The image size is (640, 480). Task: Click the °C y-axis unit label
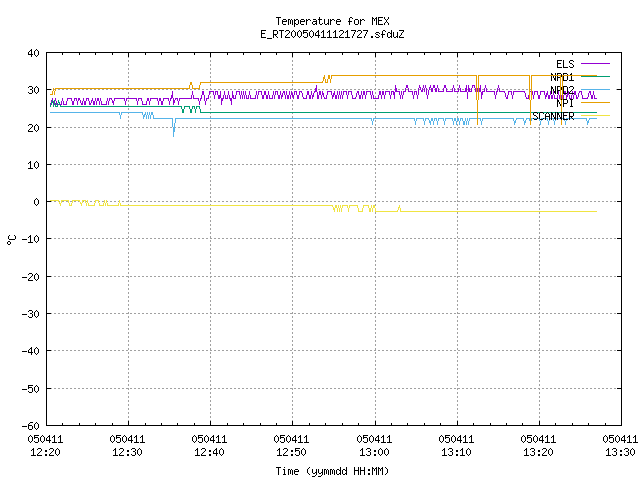point(11,240)
